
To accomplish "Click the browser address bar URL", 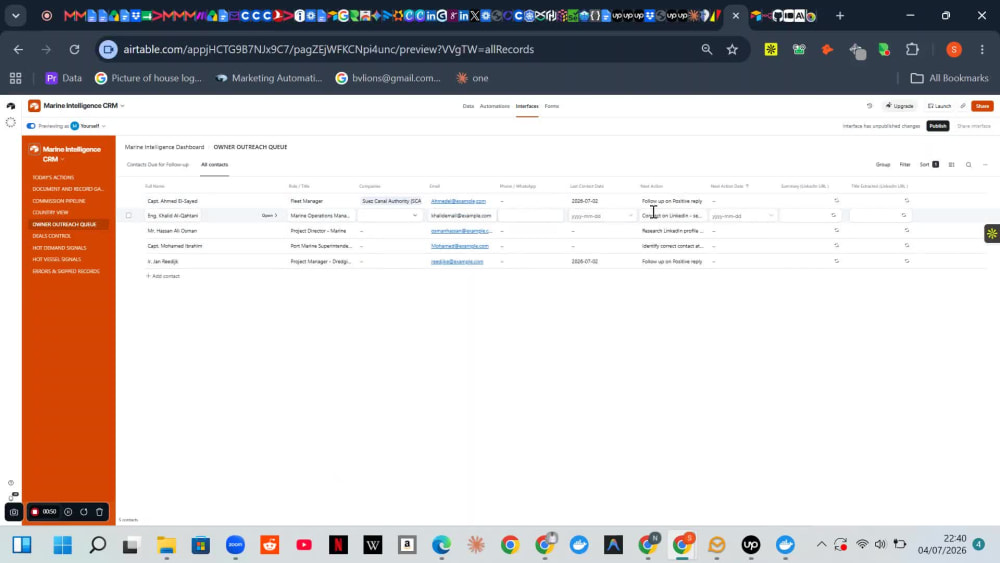I will click(x=328, y=49).
